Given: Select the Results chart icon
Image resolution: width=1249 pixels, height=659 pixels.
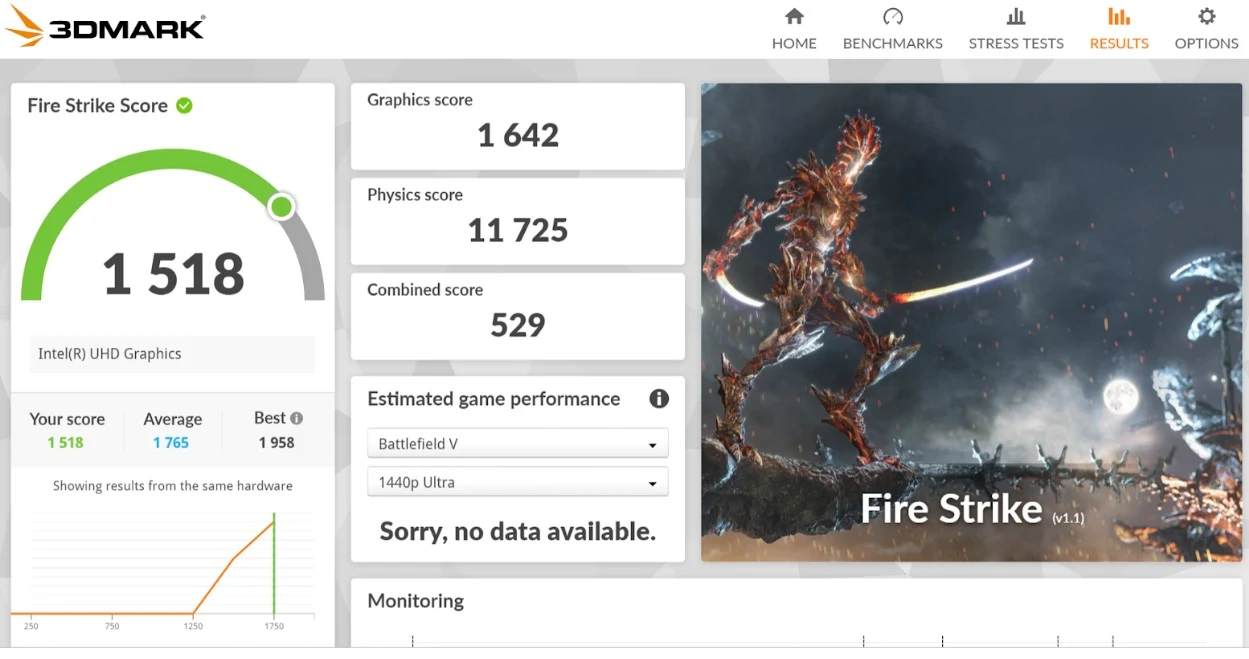Looking at the screenshot, I should tap(1119, 16).
